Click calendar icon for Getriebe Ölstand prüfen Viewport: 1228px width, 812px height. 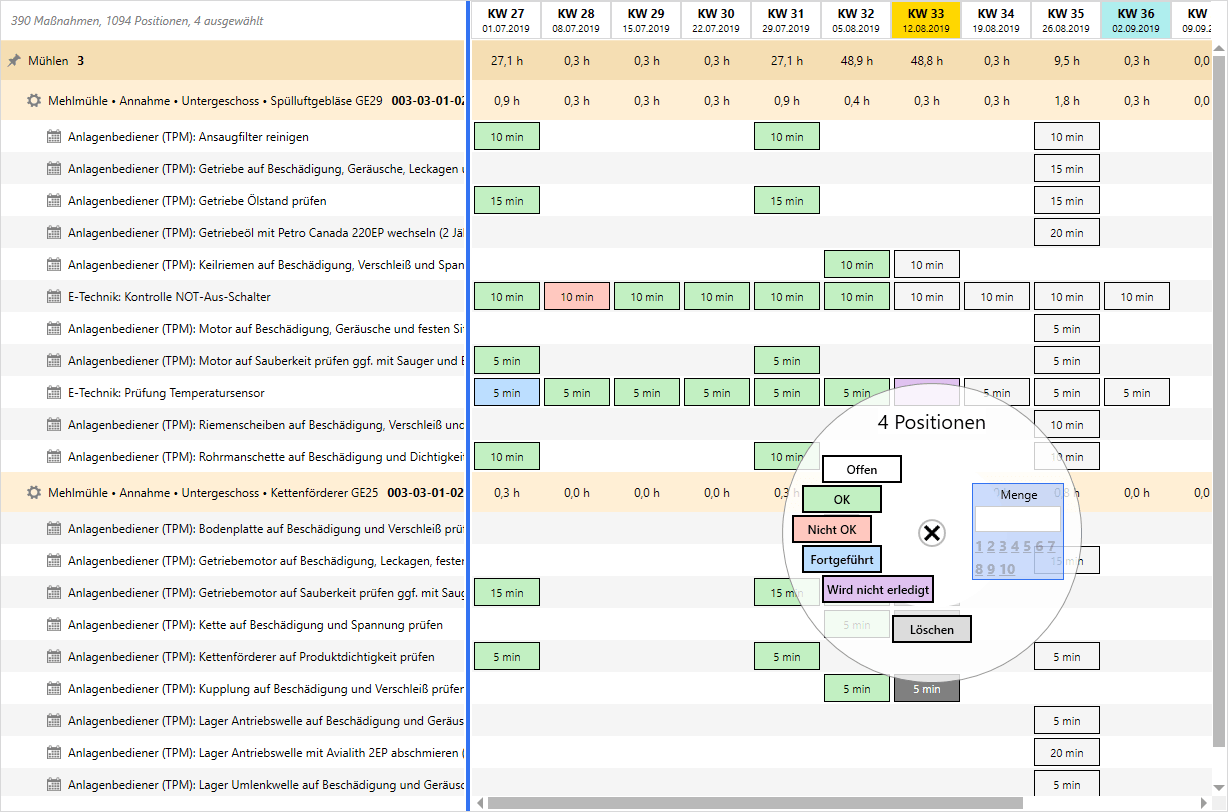[x=54, y=201]
